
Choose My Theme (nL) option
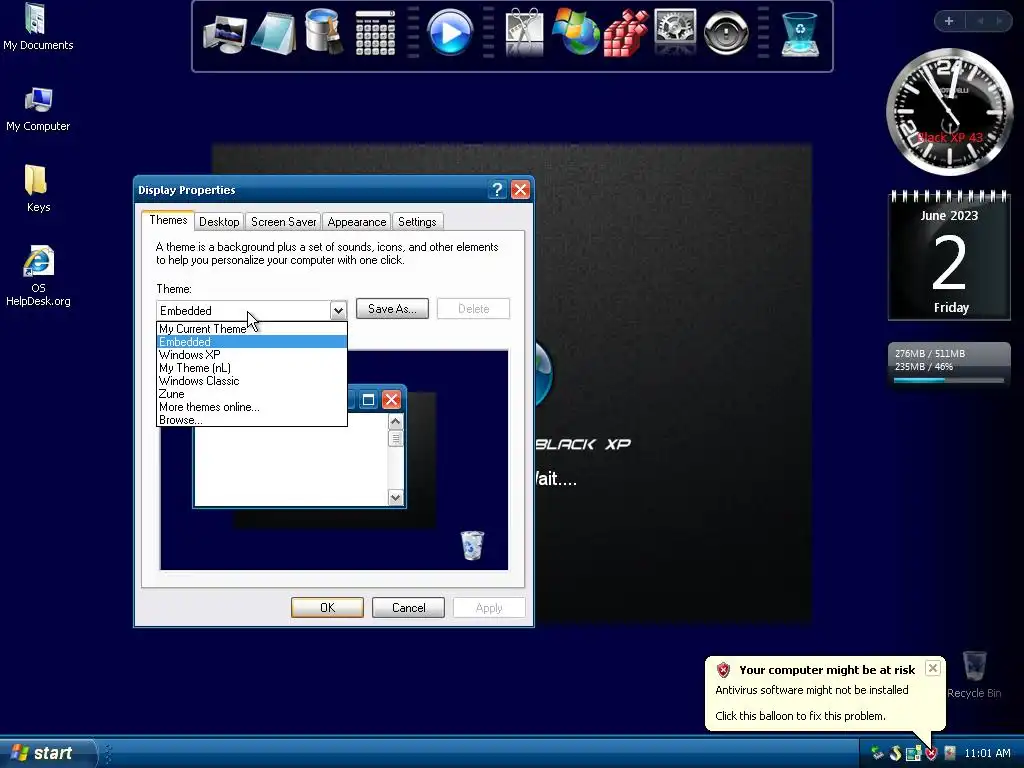251,368
